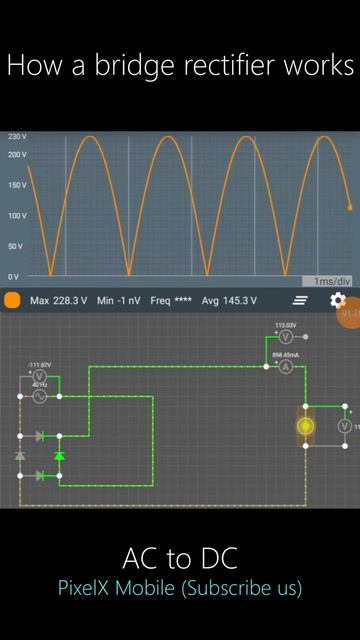This screenshot has width=360, height=640.
Task: Tap the Min -1 nV readout
Action: pos(119,301)
